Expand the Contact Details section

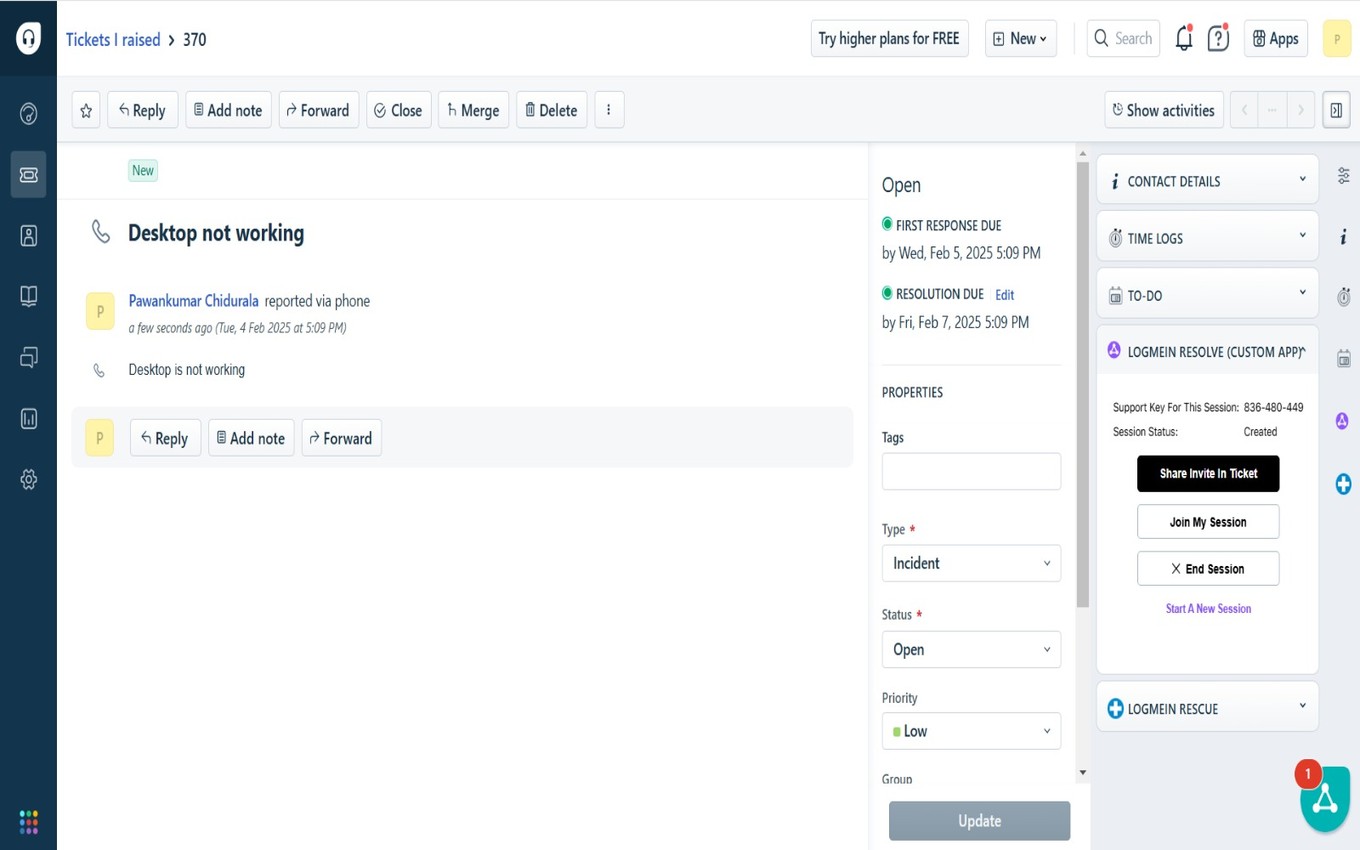click(1207, 181)
